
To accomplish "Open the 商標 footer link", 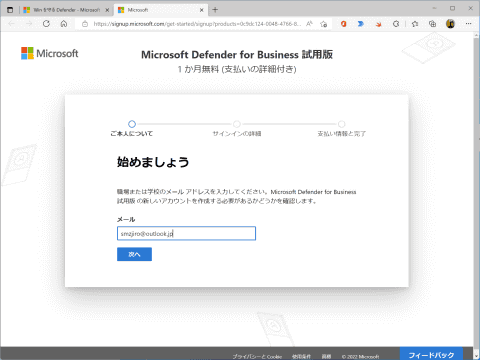I will [326, 356].
